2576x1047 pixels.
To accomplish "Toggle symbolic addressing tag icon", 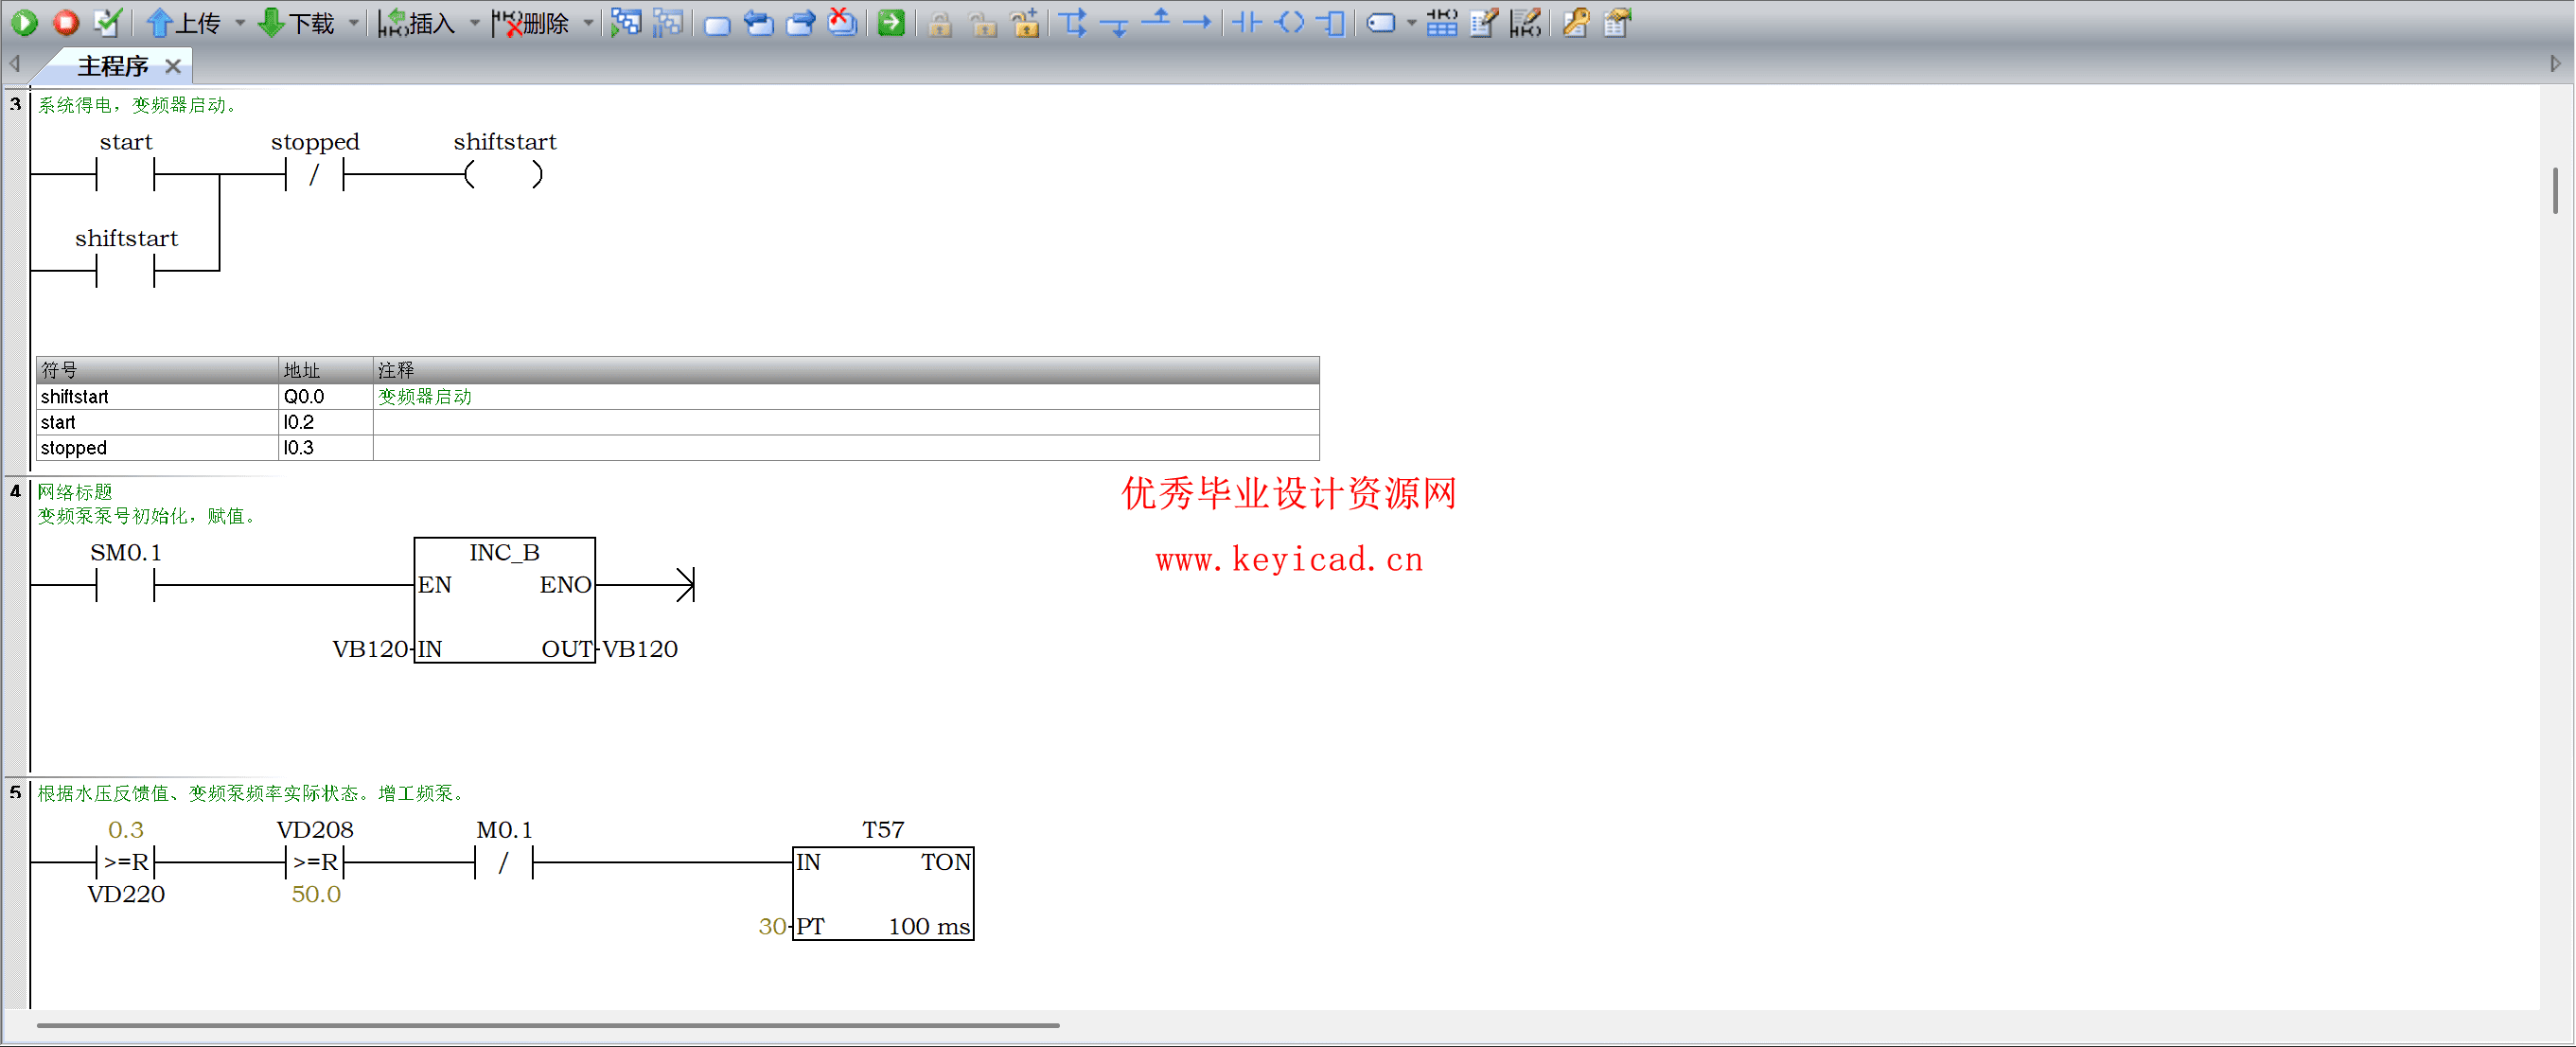I will coord(1381,22).
